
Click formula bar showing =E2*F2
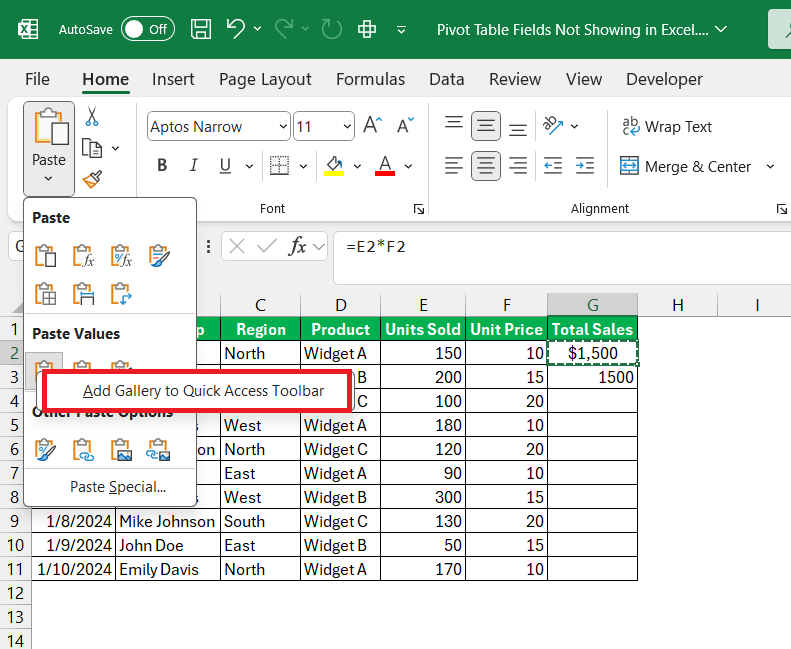(562, 258)
